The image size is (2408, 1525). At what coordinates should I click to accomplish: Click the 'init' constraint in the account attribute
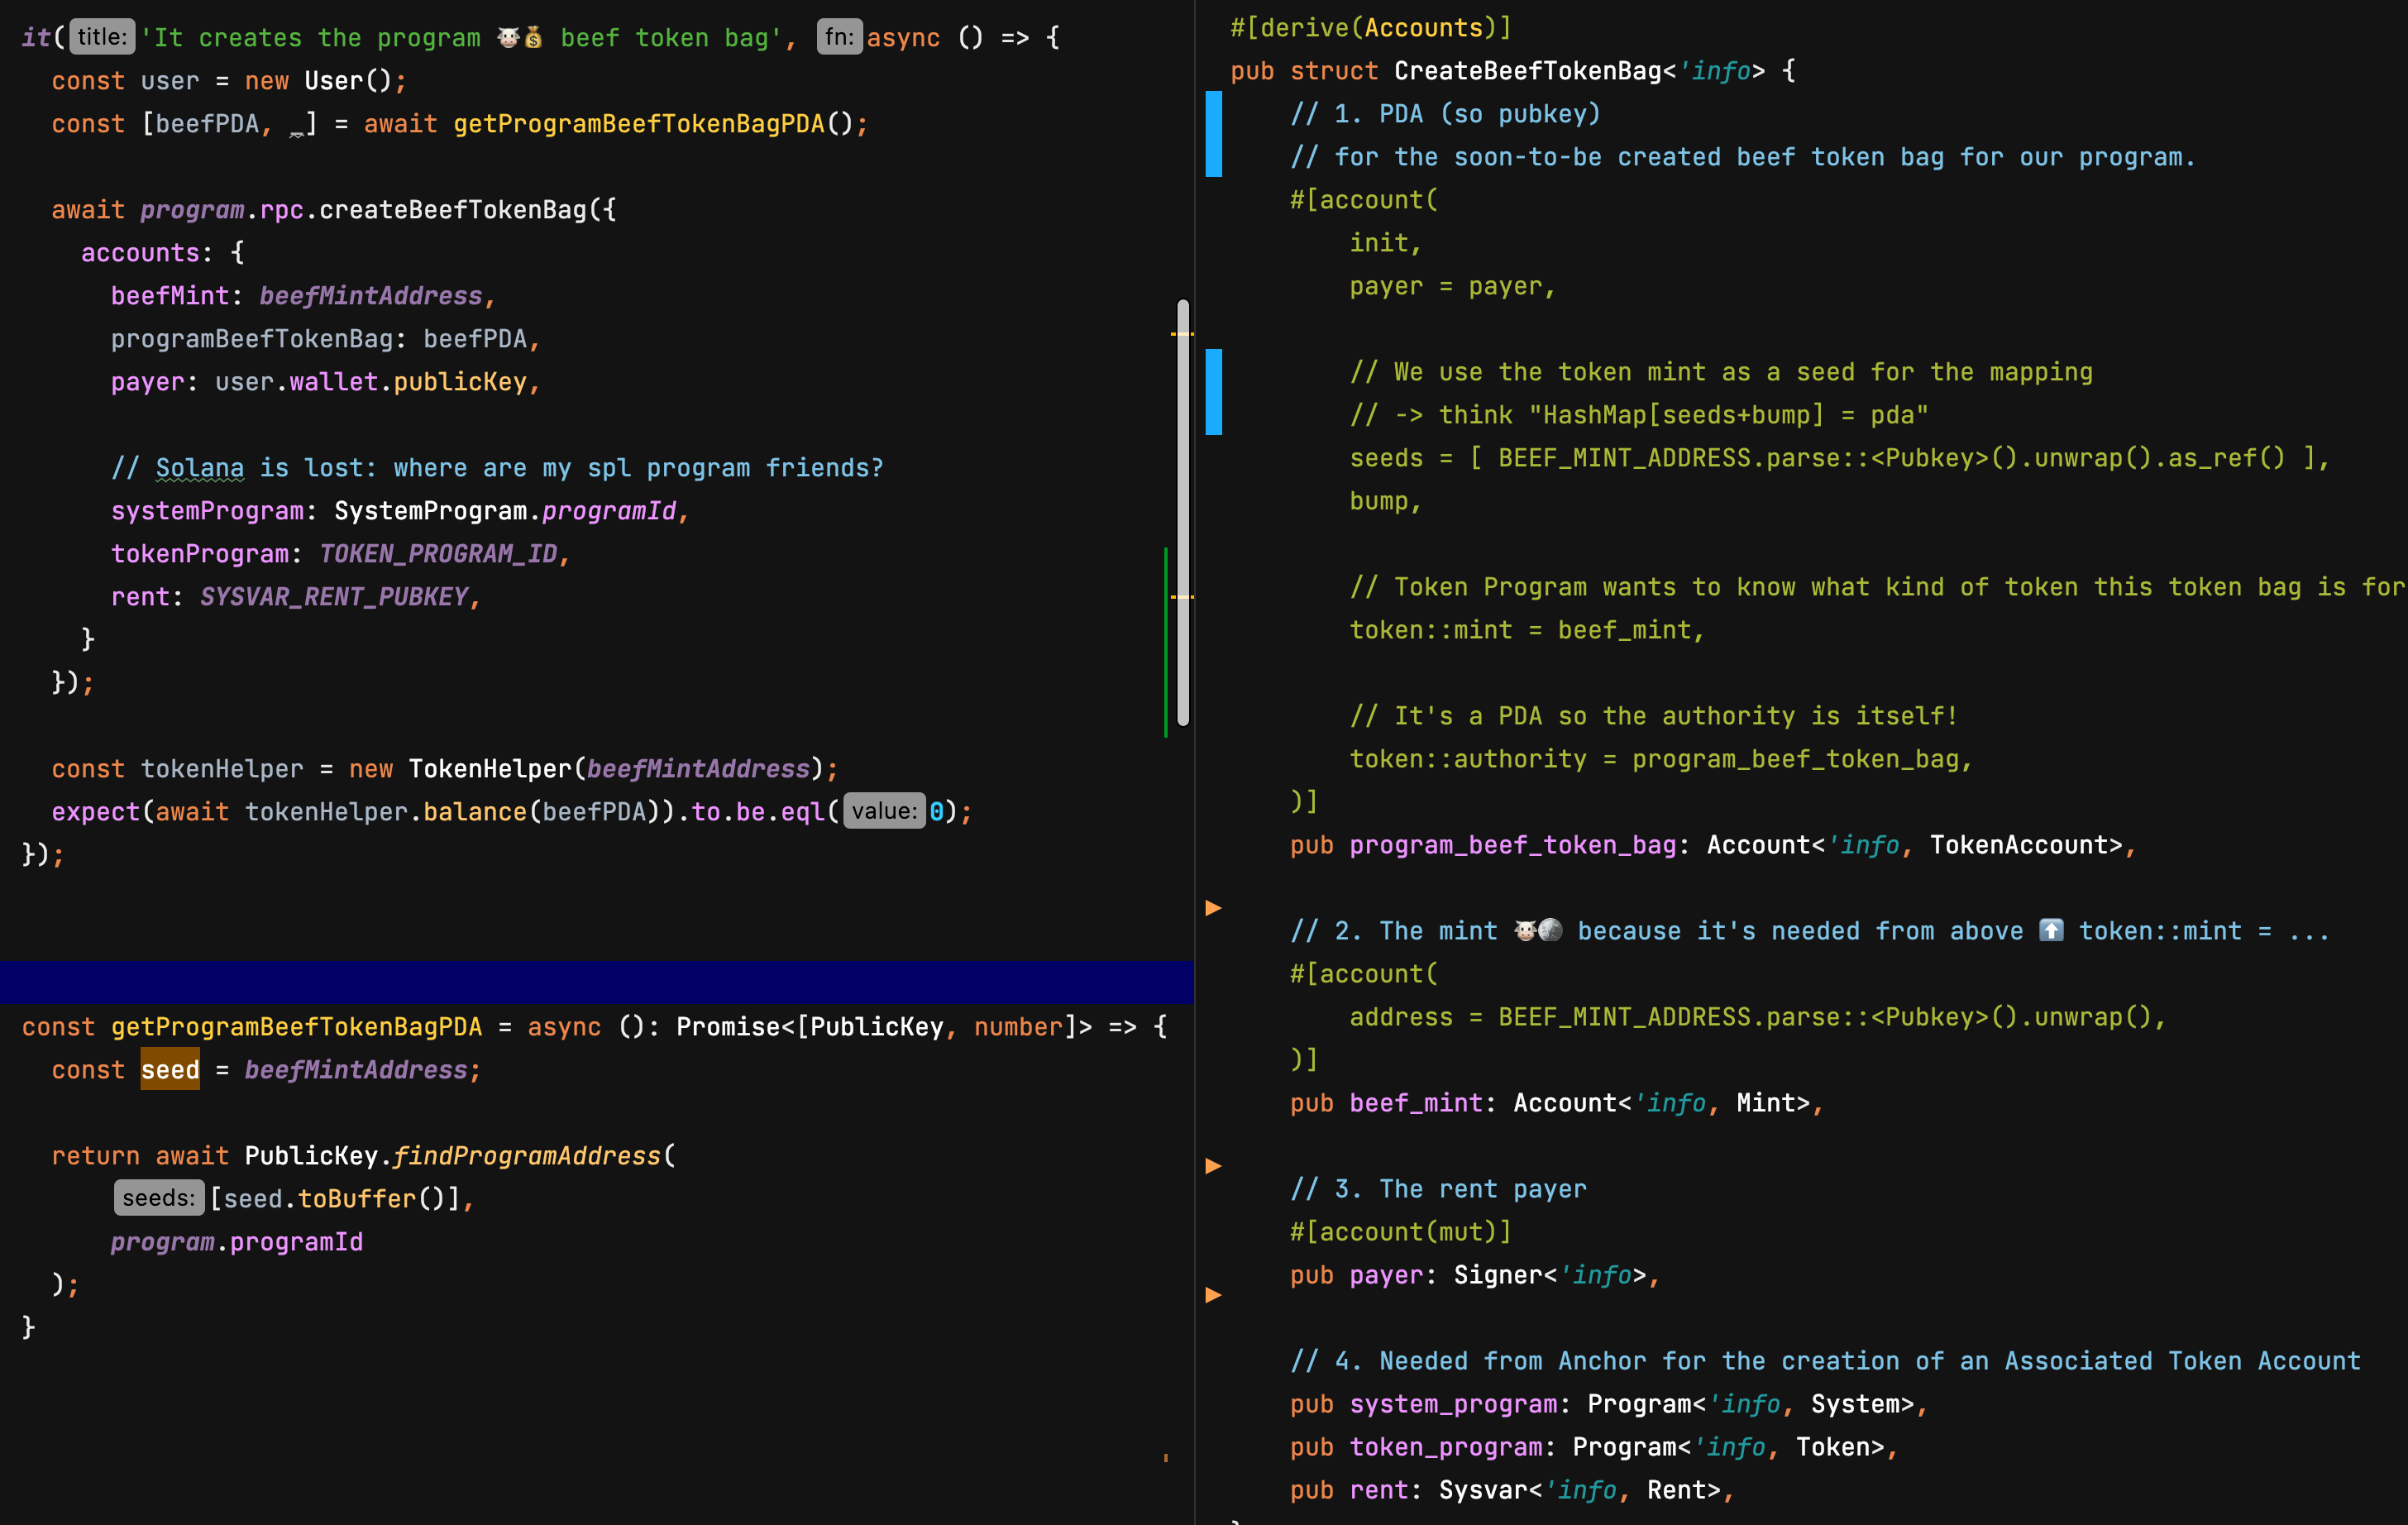[1379, 243]
